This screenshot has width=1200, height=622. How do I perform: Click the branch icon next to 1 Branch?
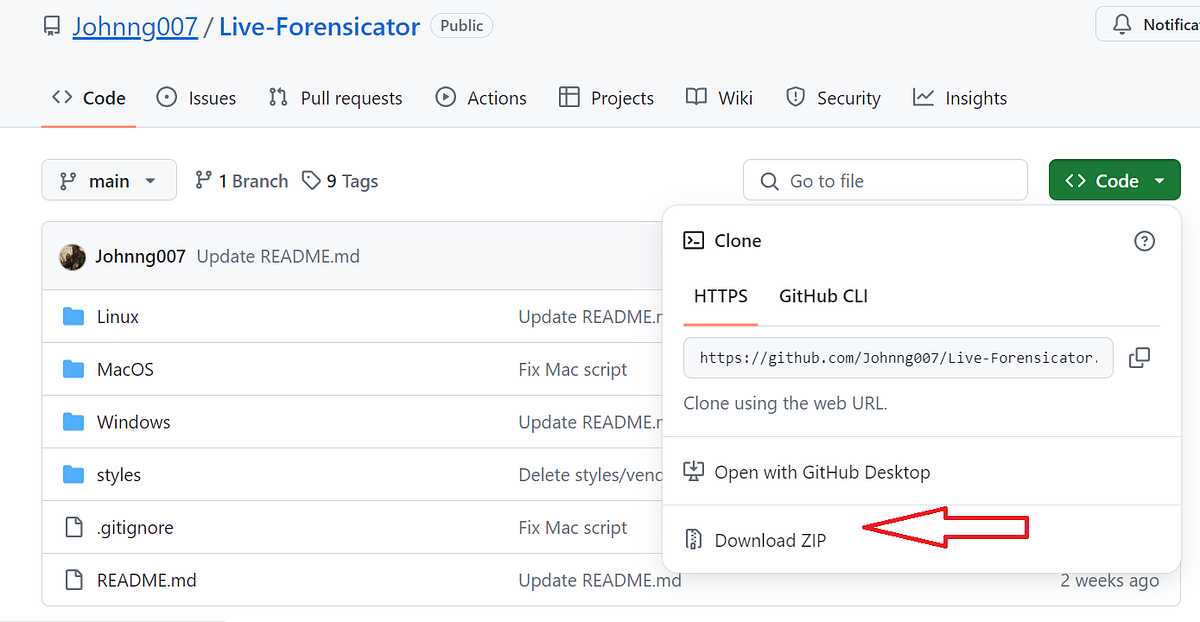click(203, 180)
